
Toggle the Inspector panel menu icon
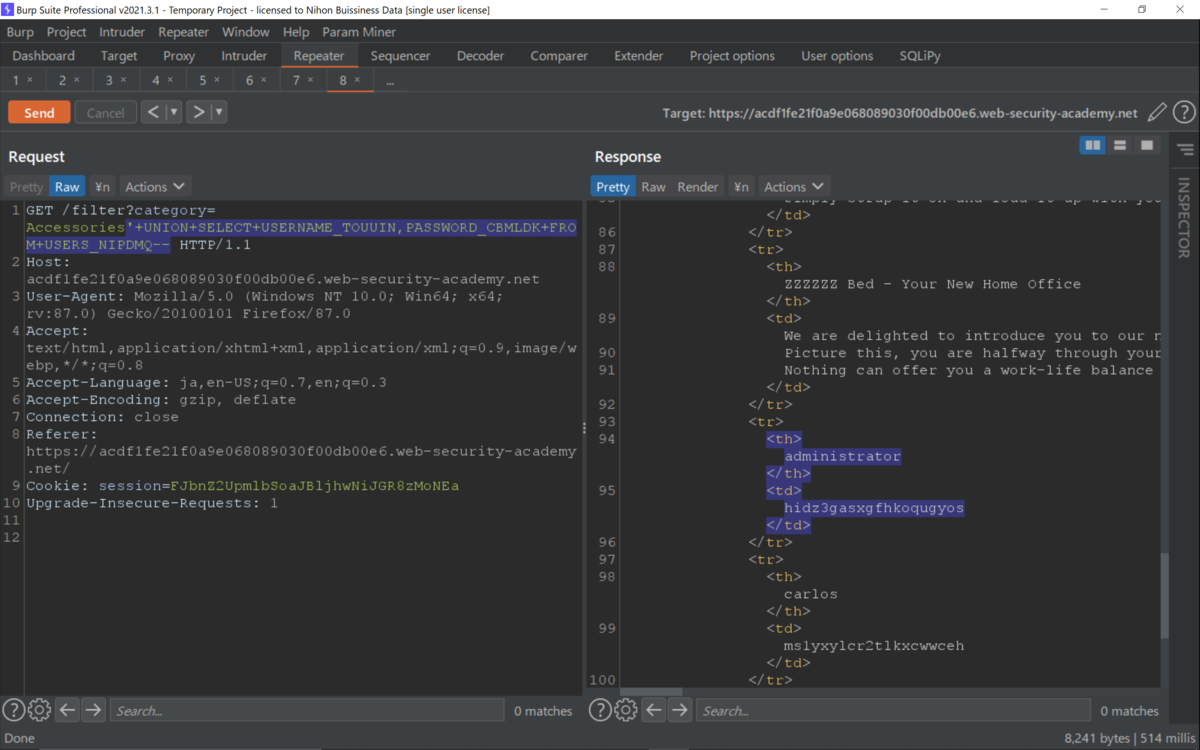tap(1185, 150)
